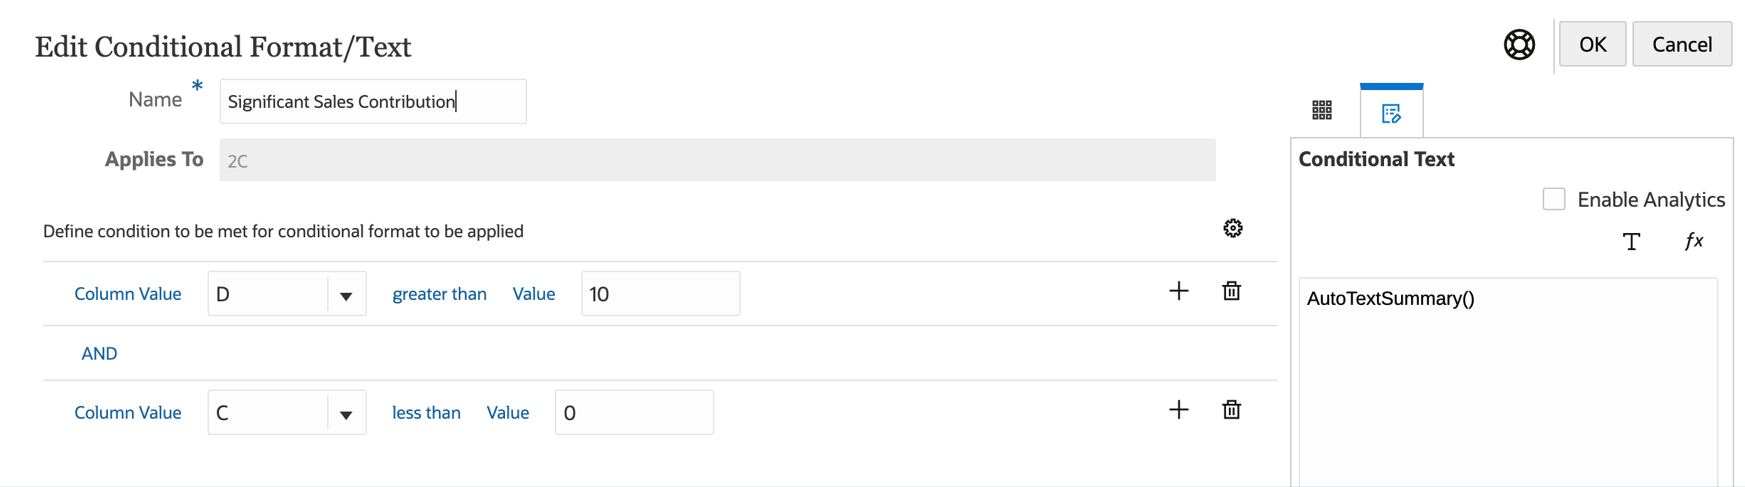1745x487 pixels.
Task: Add condition after Column D row
Action: pos(1179,292)
